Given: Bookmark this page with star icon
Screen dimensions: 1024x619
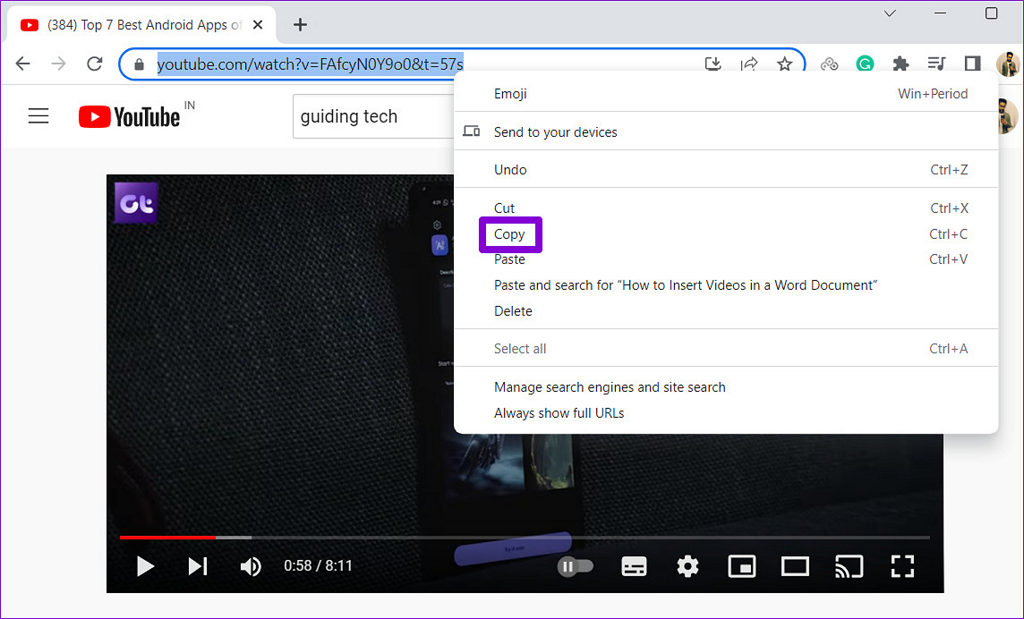Looking at the screenshot, I should click(x=785, y=64).
